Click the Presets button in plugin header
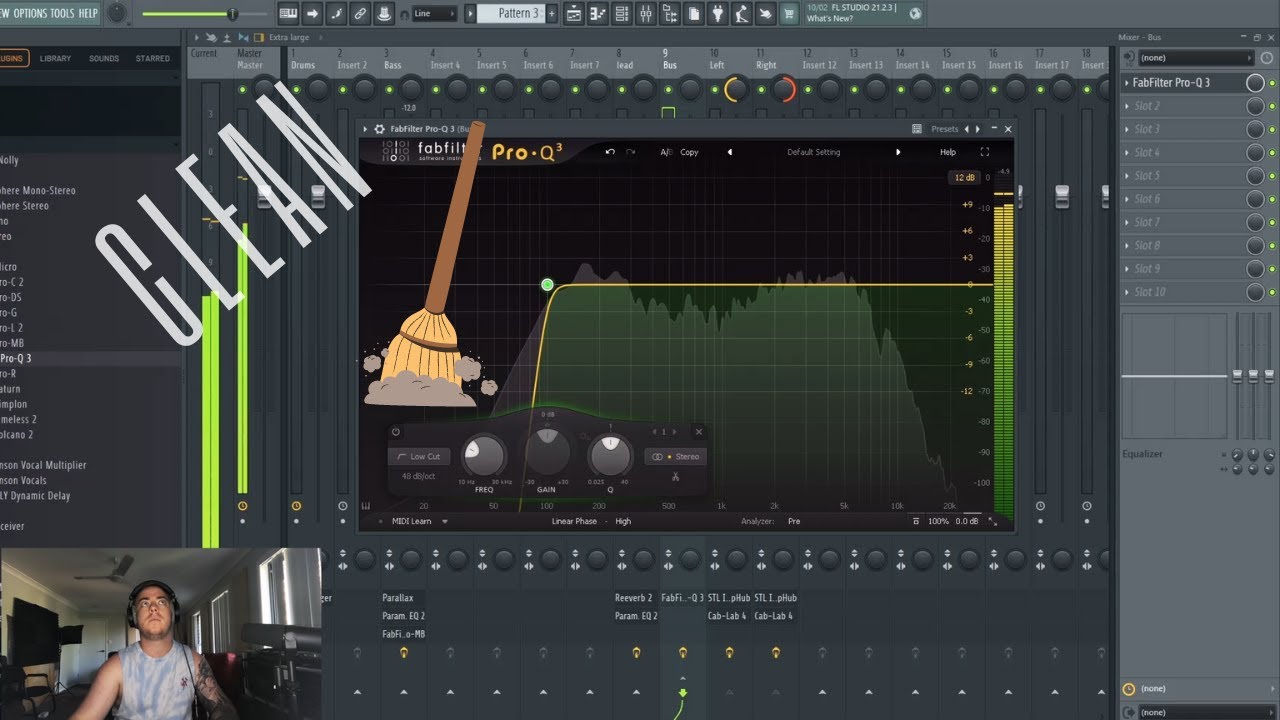Viewport: 1280px width, 720px height. click(945, 129)
